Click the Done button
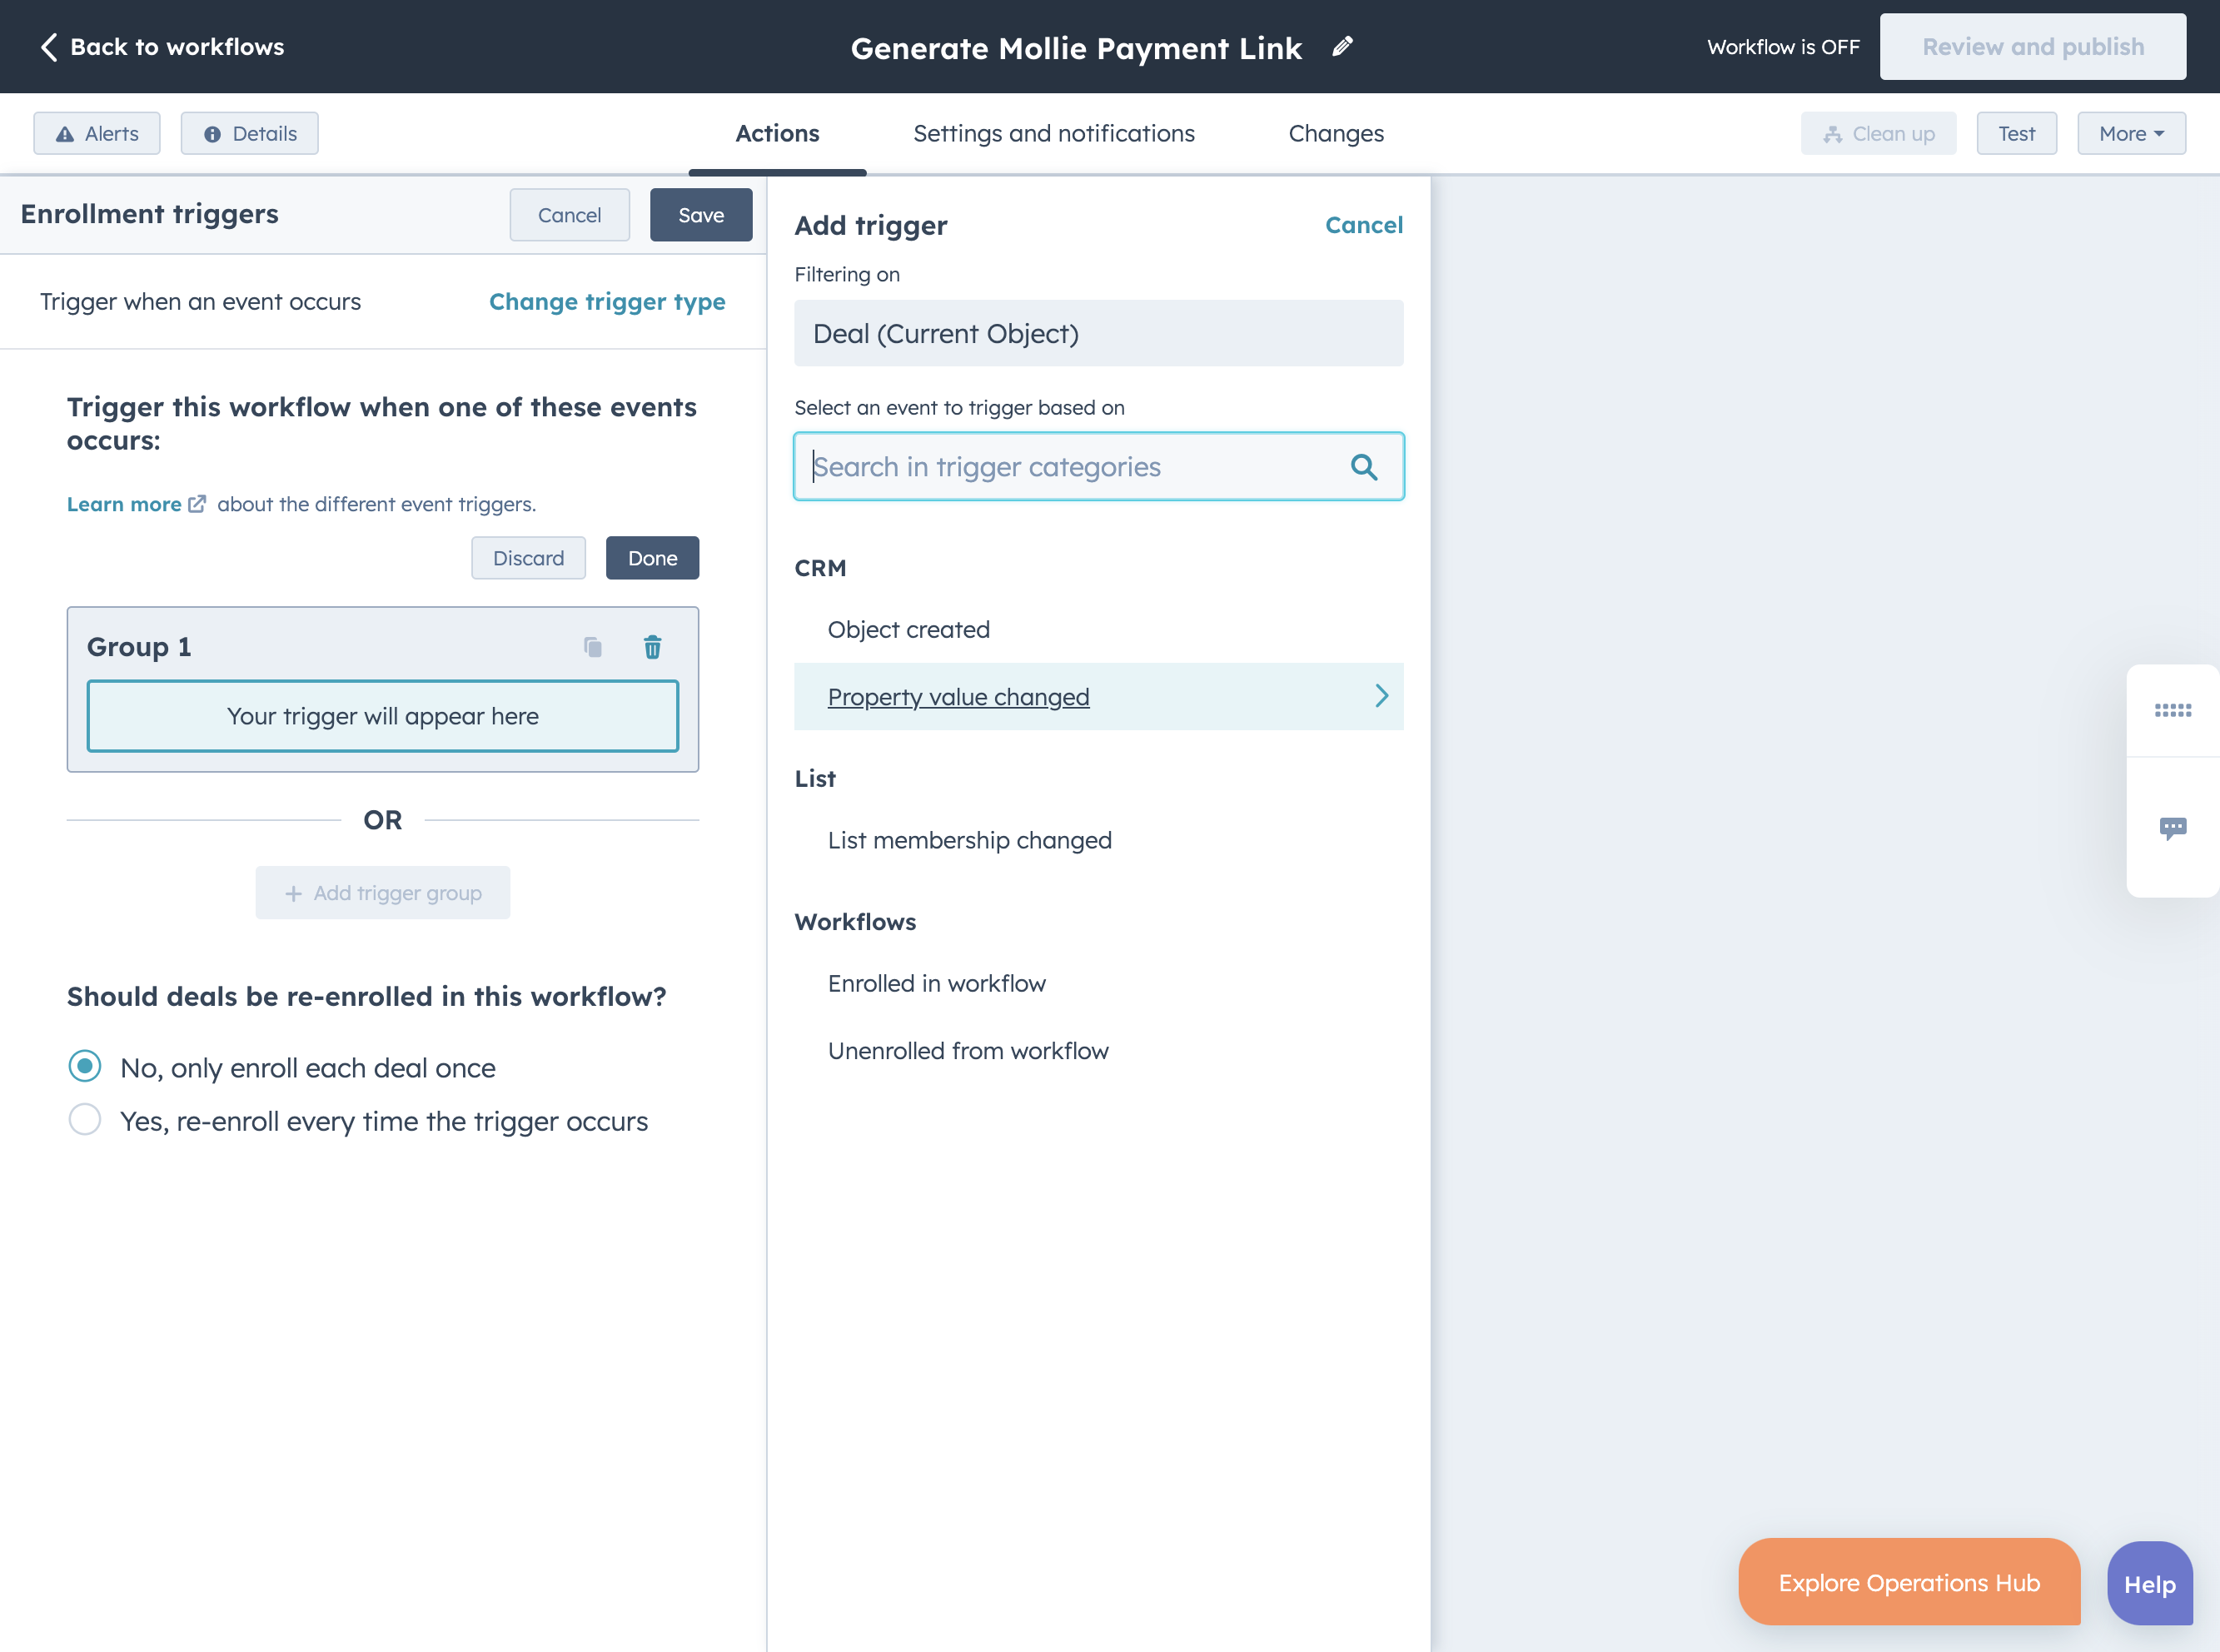This screenshot has width=2220, height=1652. 652,558
